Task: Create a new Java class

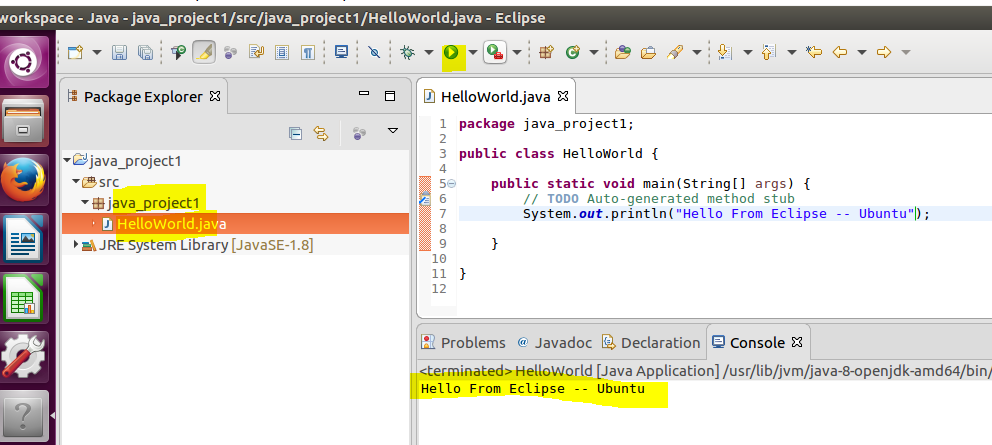Action: pos(573,53)
